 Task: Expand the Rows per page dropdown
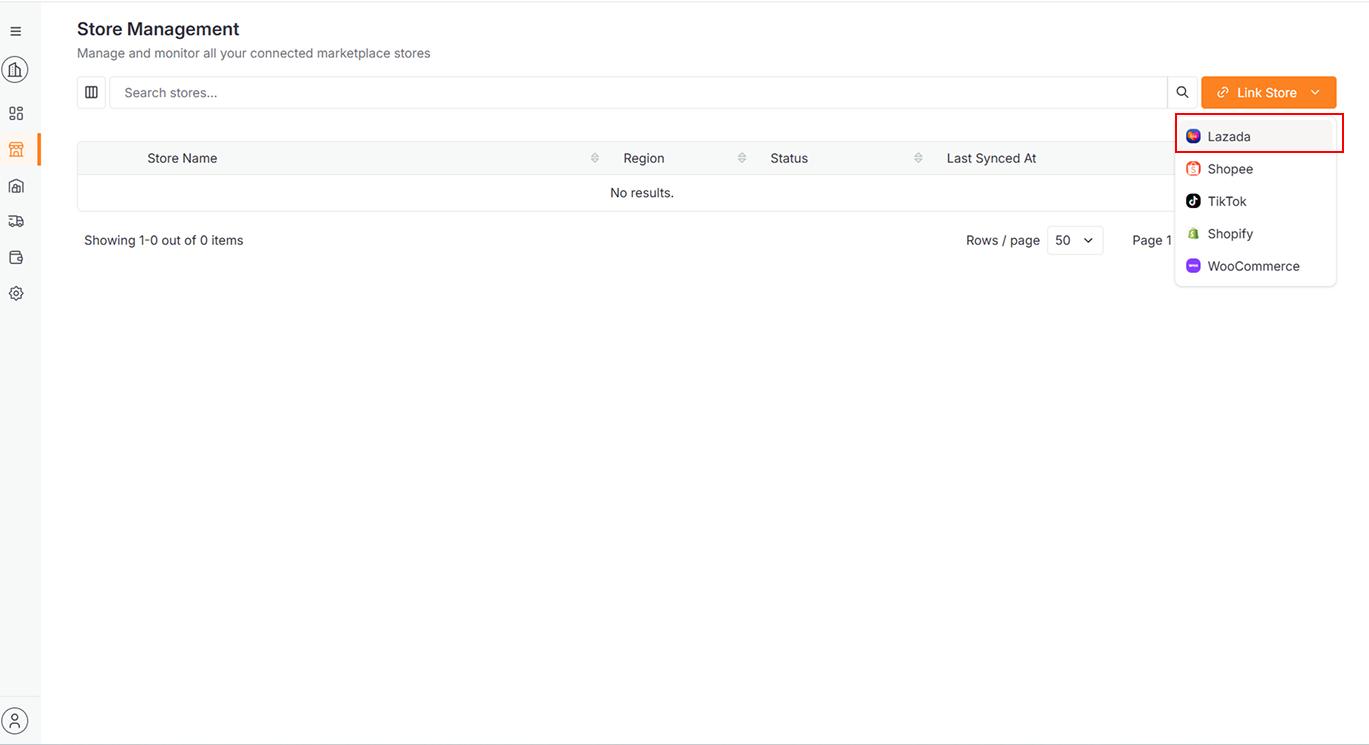1074,241
